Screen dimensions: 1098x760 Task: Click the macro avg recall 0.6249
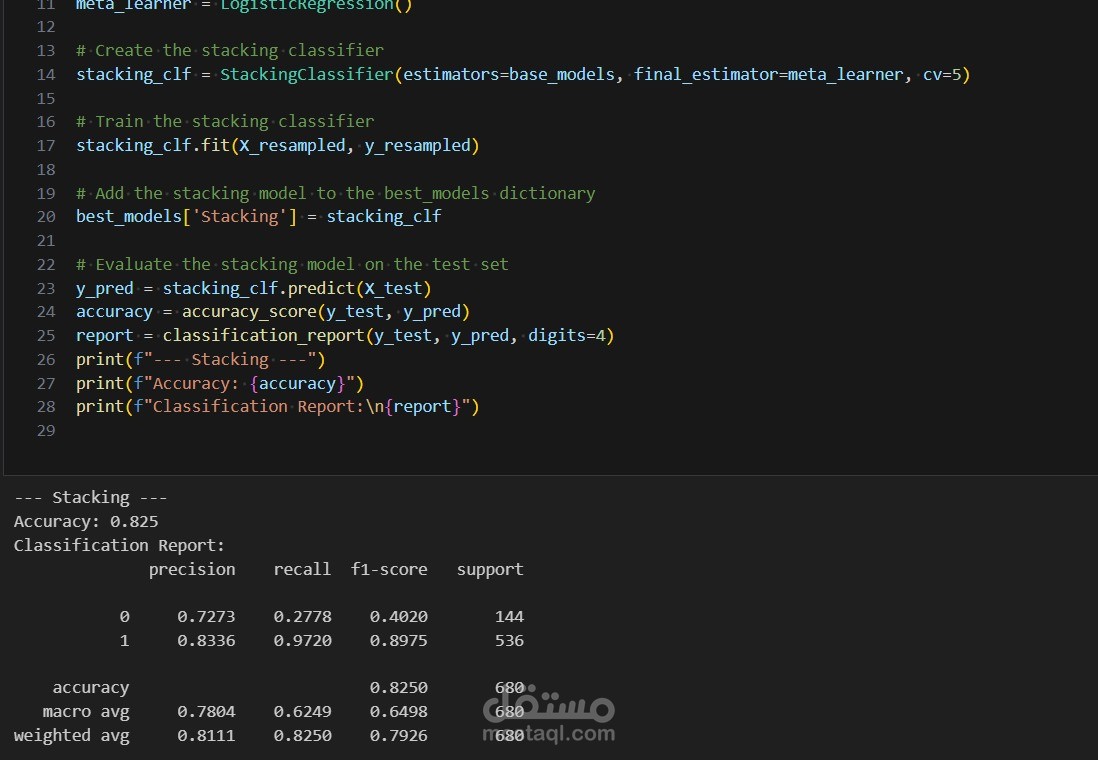[x=303, y=712]
